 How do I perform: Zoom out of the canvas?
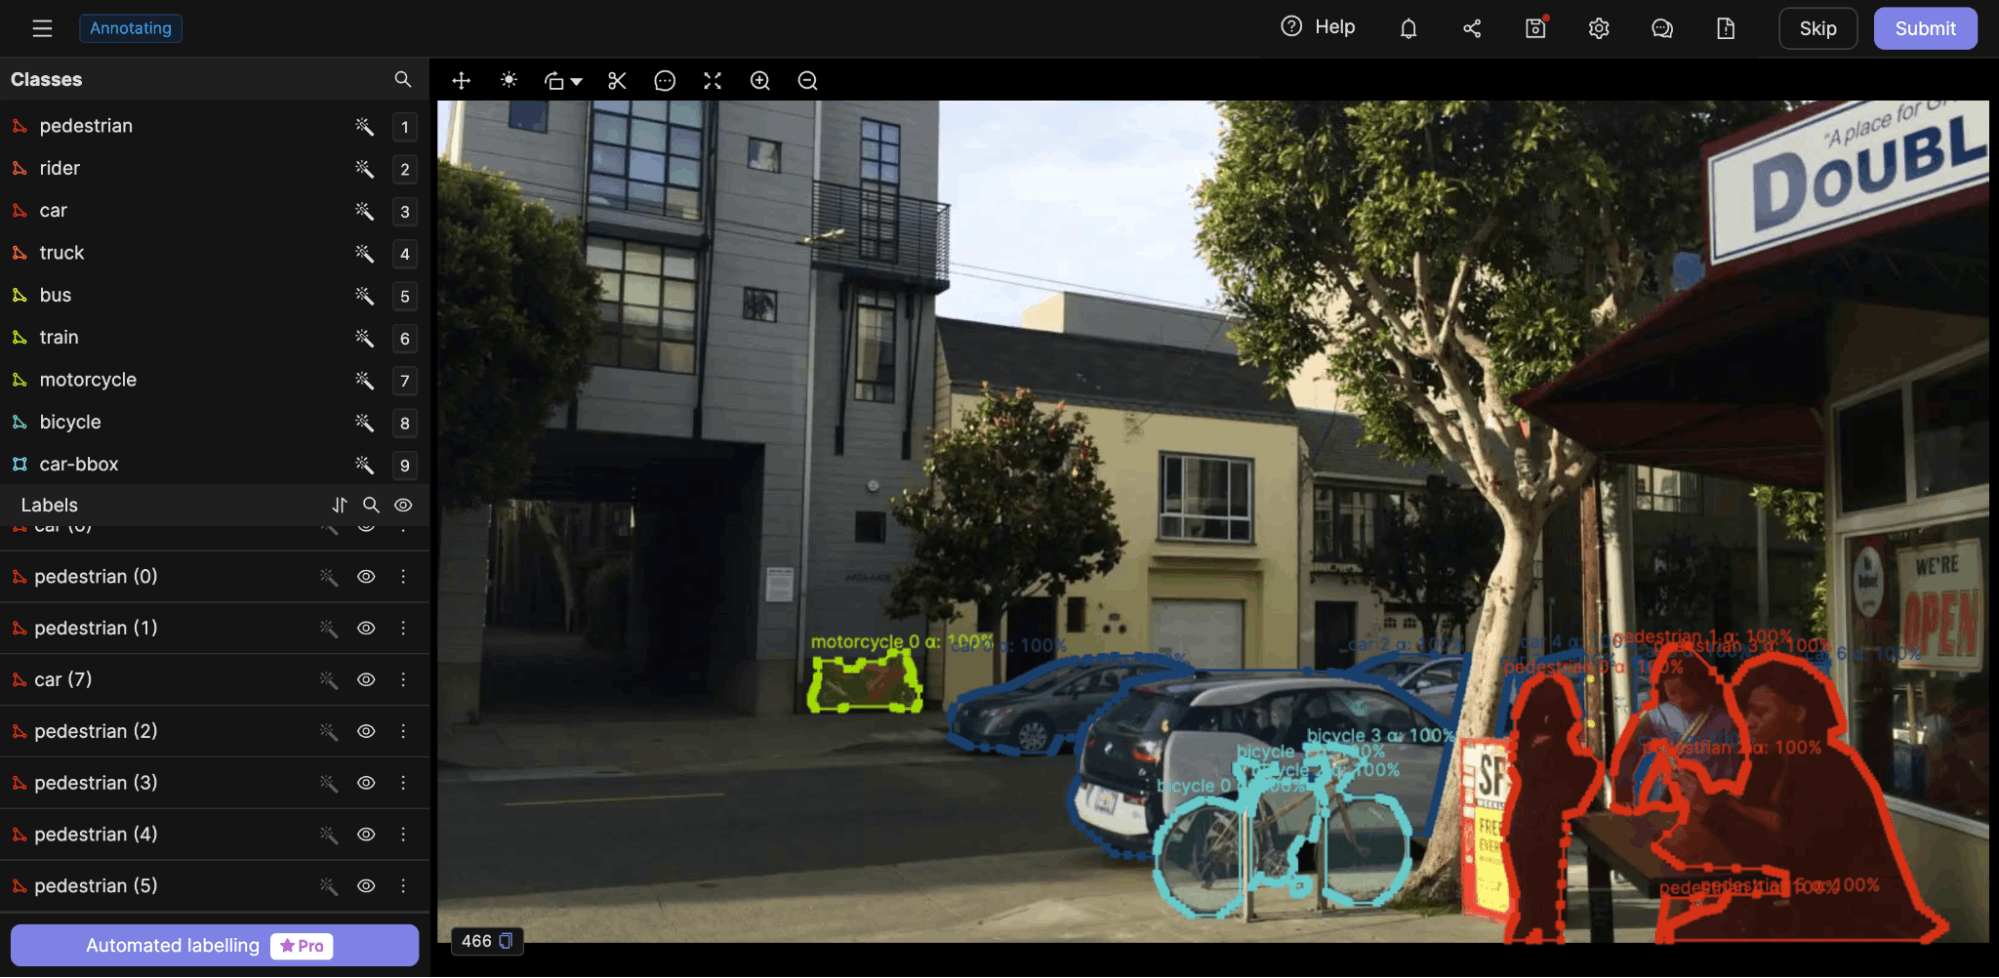pyautogui.click(x=808, y=80)
